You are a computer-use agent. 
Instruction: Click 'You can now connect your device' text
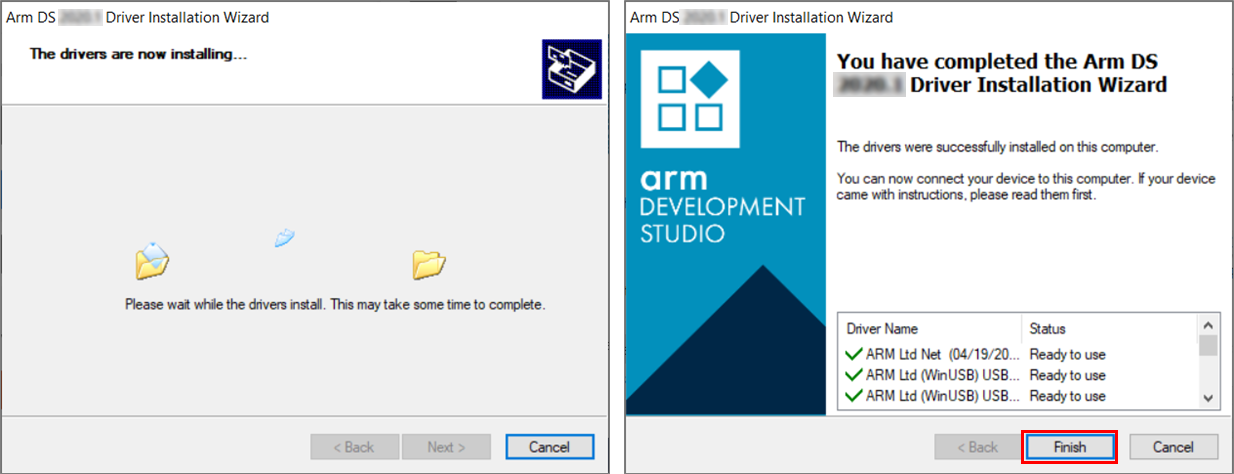(x=1026, y=187)
